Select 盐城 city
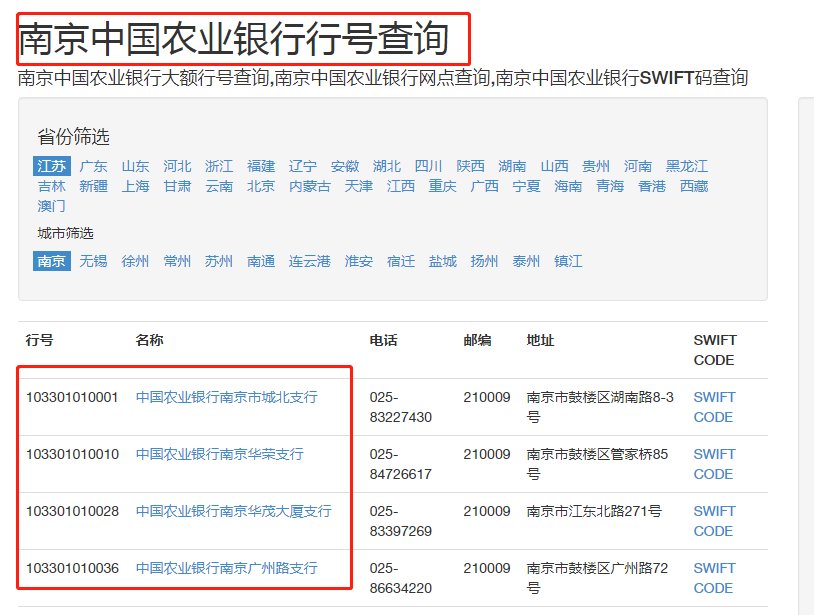 click(x=442, y=261)
